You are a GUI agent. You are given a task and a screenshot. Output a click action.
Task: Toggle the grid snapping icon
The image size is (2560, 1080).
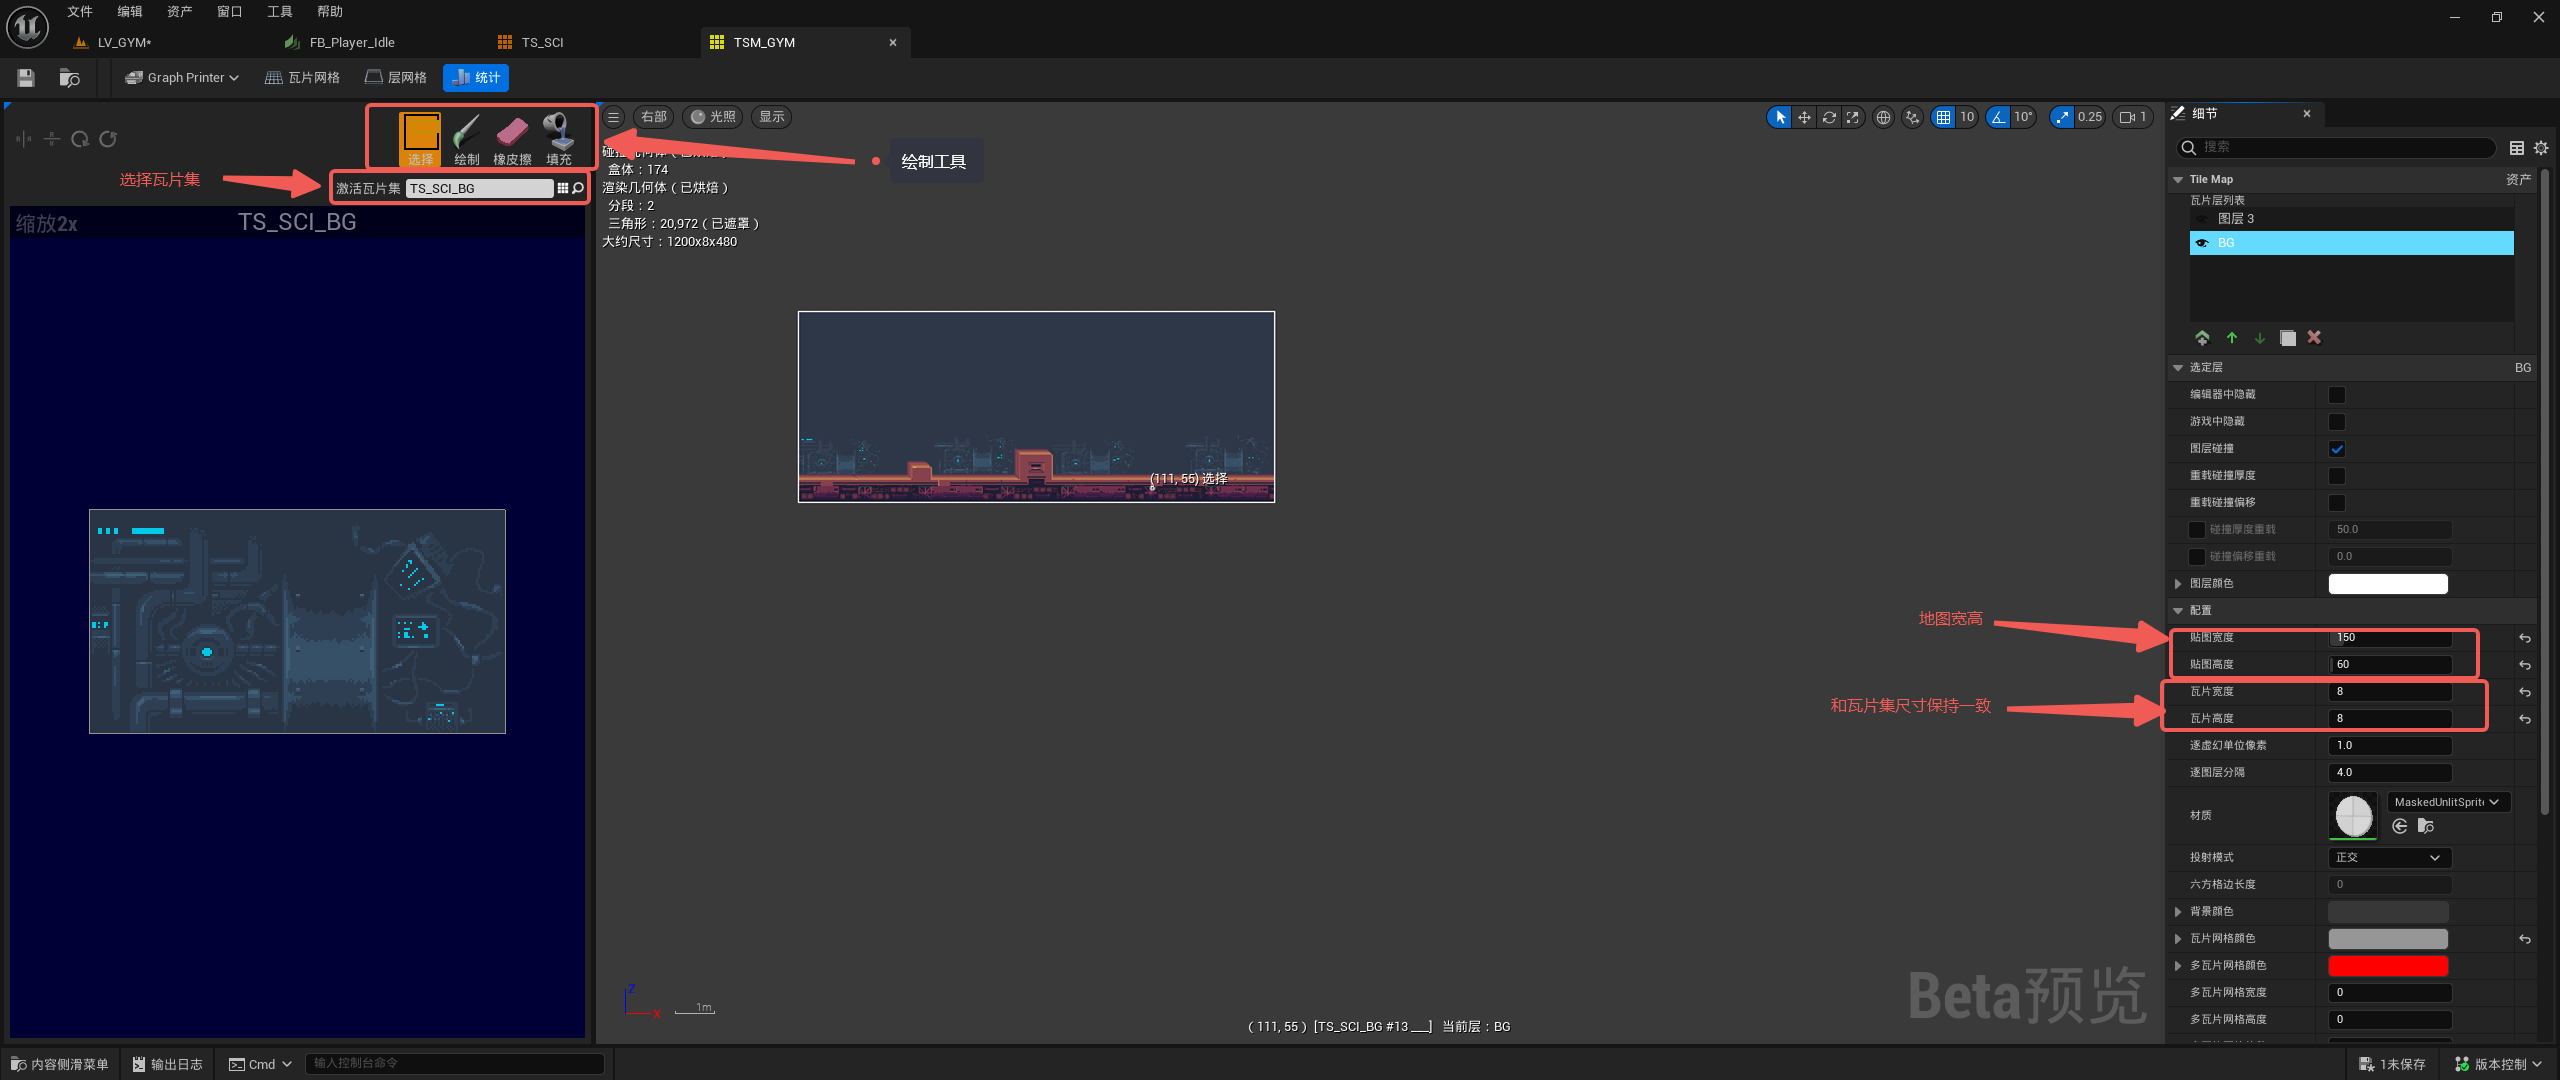pos(1943,118)
